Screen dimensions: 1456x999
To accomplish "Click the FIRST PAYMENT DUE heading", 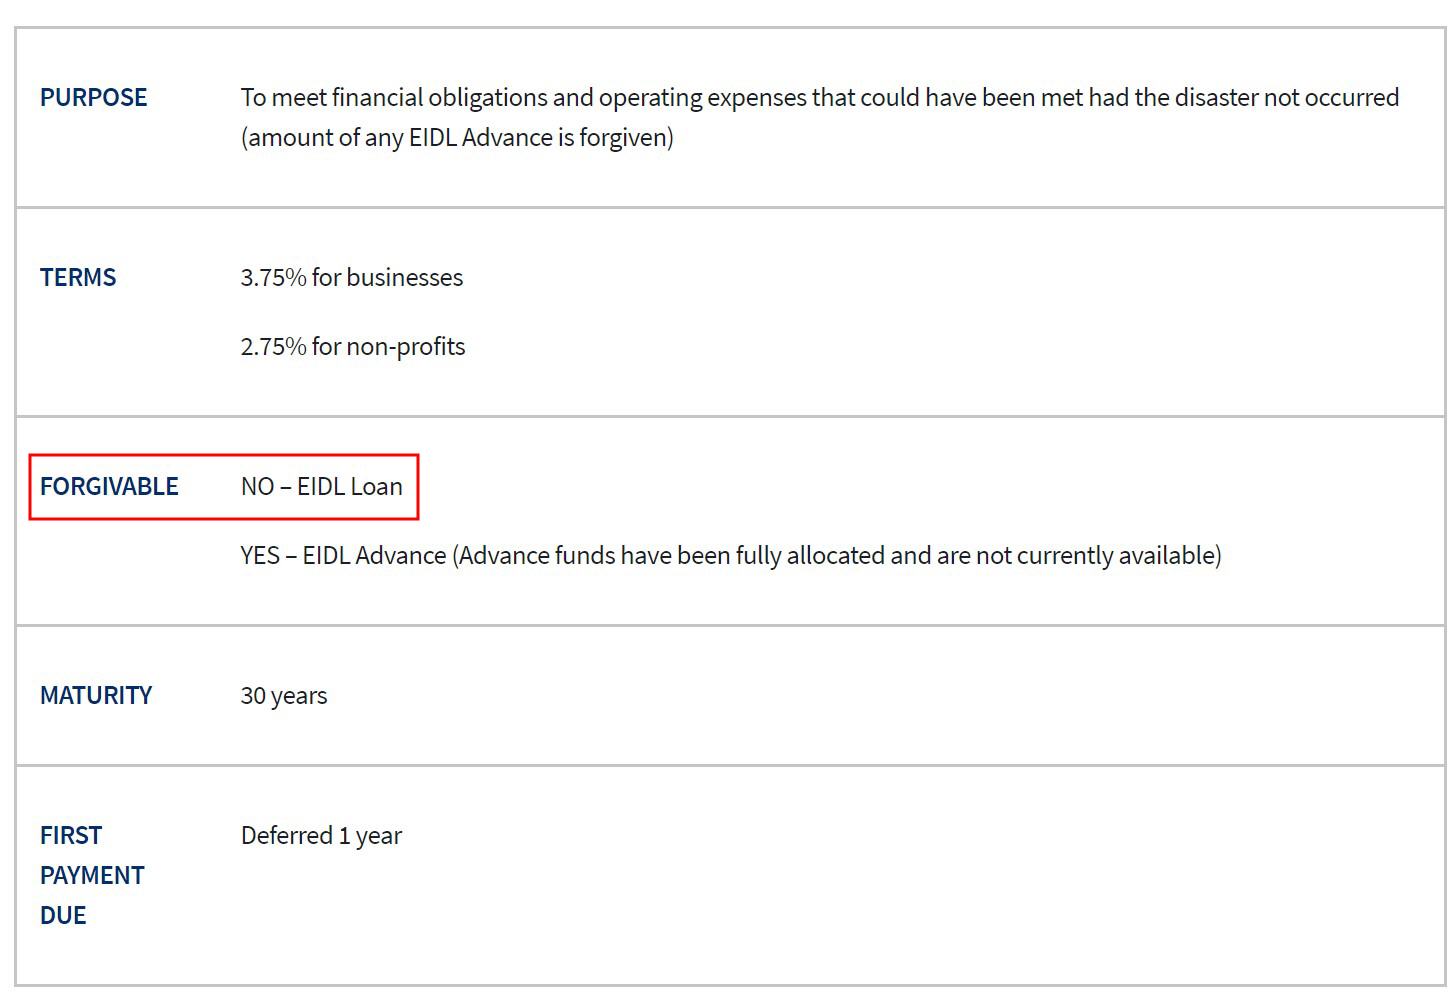I will click(x=92, y=875).
